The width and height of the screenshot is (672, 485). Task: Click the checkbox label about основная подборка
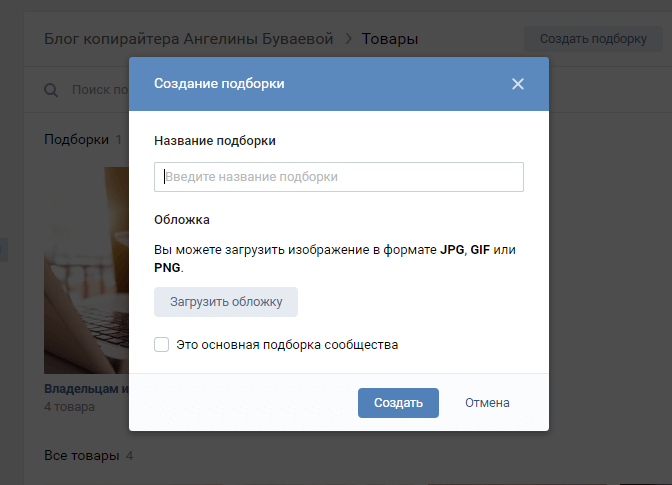(x=287, y=345)
